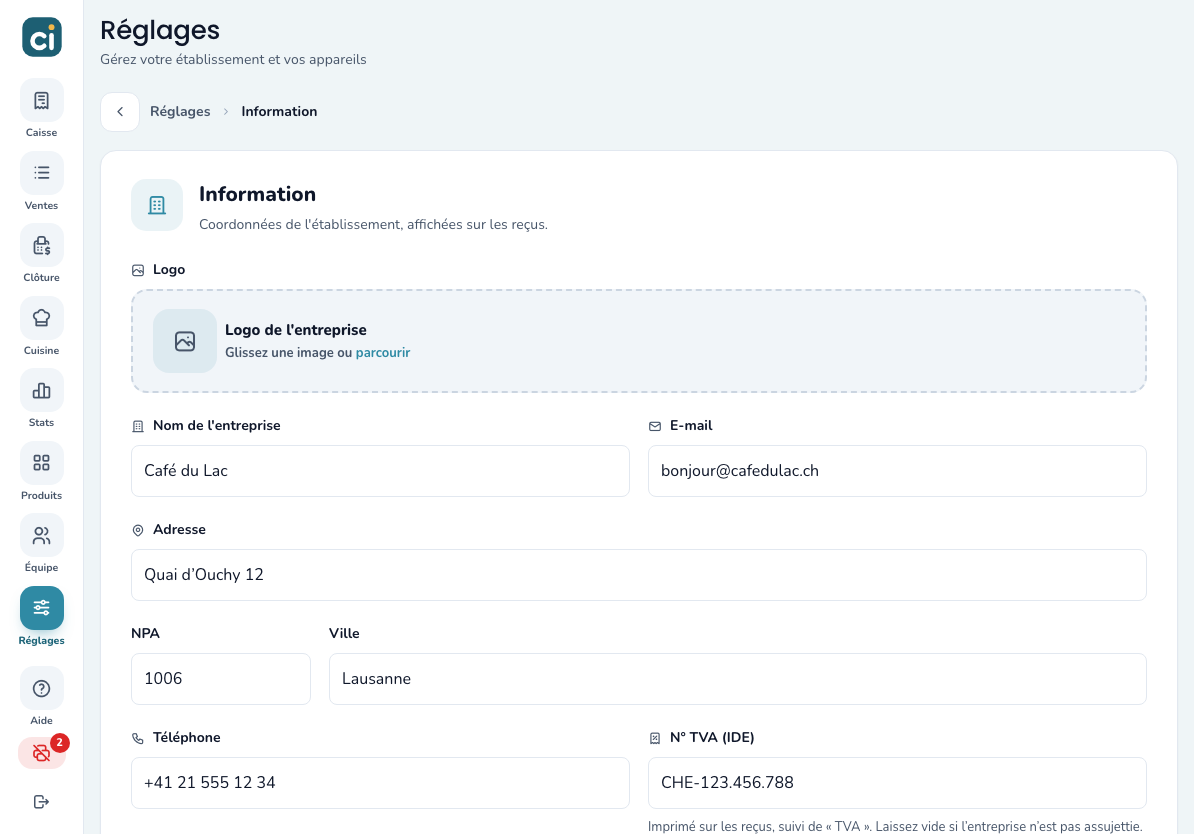Click the Information breadcrumb item

click(279, 111)
